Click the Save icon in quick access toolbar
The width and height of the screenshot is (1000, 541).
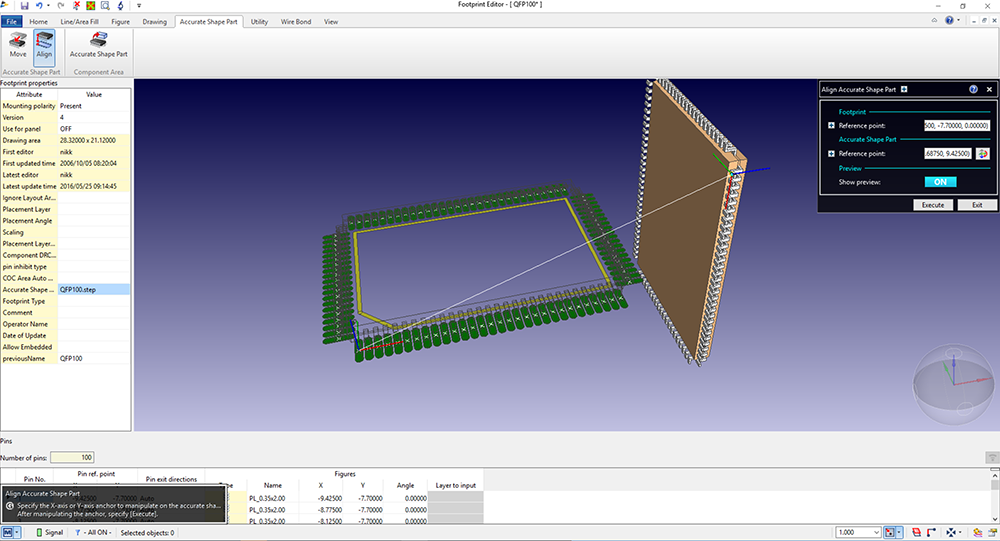pyautogui.click(x=23, y=6)
